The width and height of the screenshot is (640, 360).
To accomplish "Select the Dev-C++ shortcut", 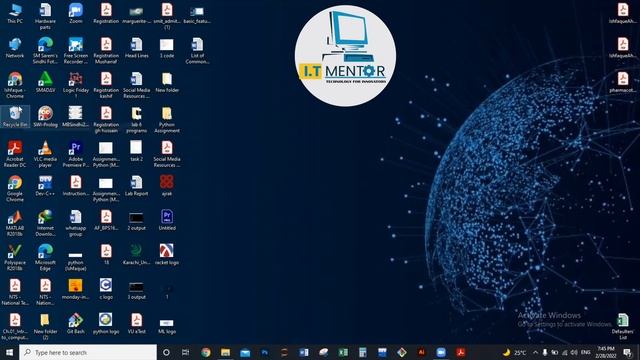I will pos(45,186).
